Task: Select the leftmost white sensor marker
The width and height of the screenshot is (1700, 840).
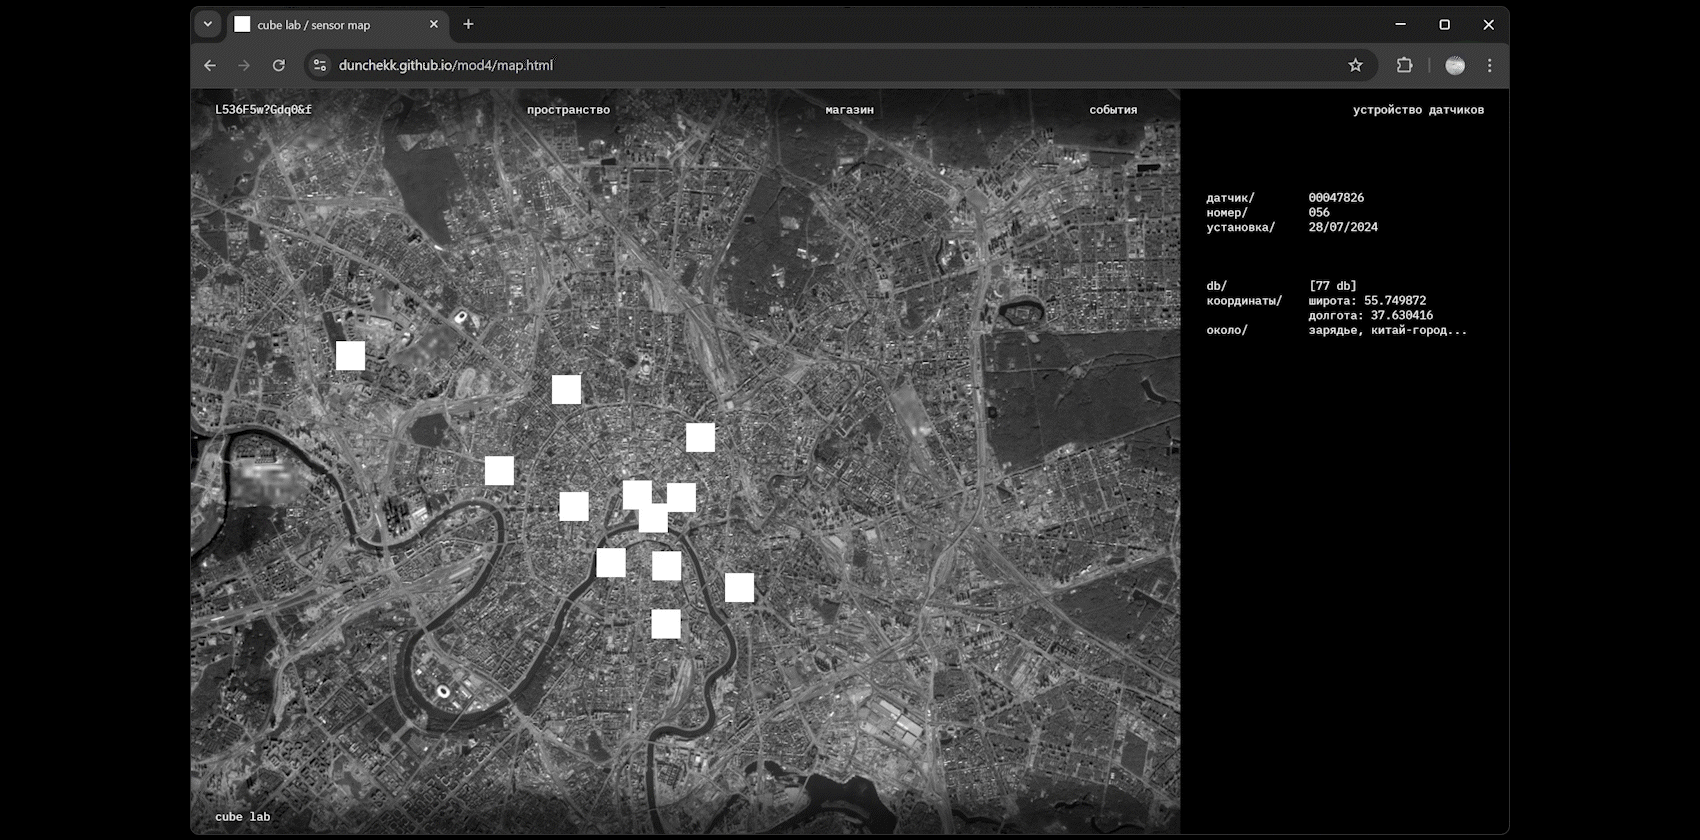Action: pyautogui.click(x=350, y=356)
